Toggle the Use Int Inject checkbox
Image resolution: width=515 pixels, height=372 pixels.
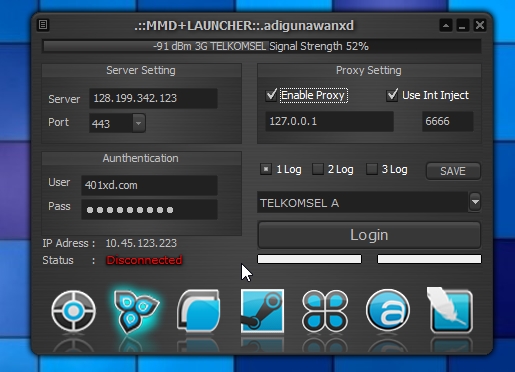click(392, 95)
